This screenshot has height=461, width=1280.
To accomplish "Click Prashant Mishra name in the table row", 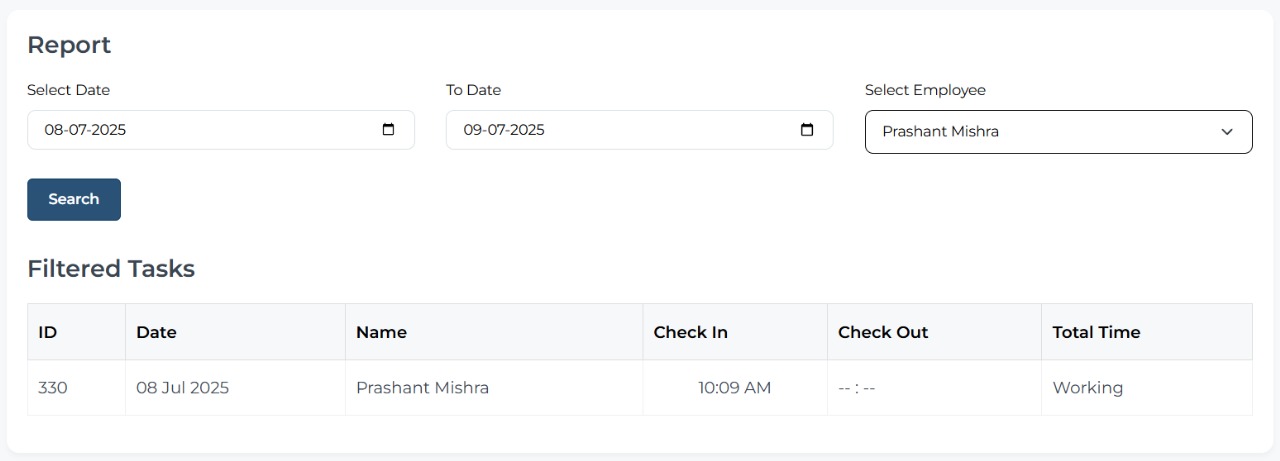I will [422, 388].
